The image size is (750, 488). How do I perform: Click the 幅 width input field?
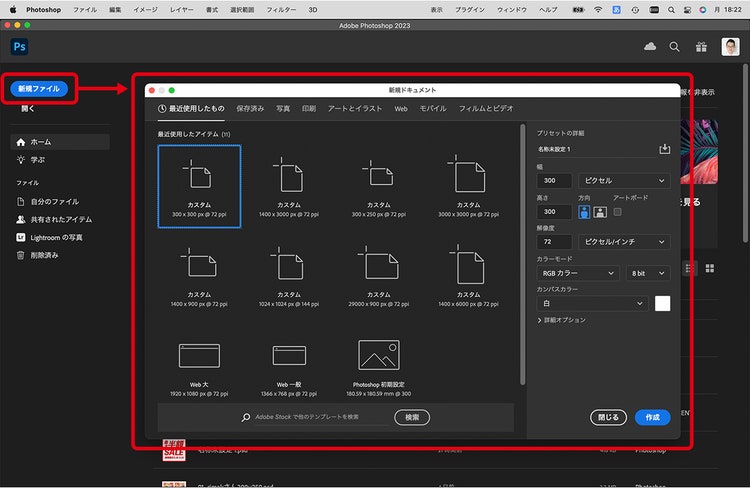coord(554,181)
